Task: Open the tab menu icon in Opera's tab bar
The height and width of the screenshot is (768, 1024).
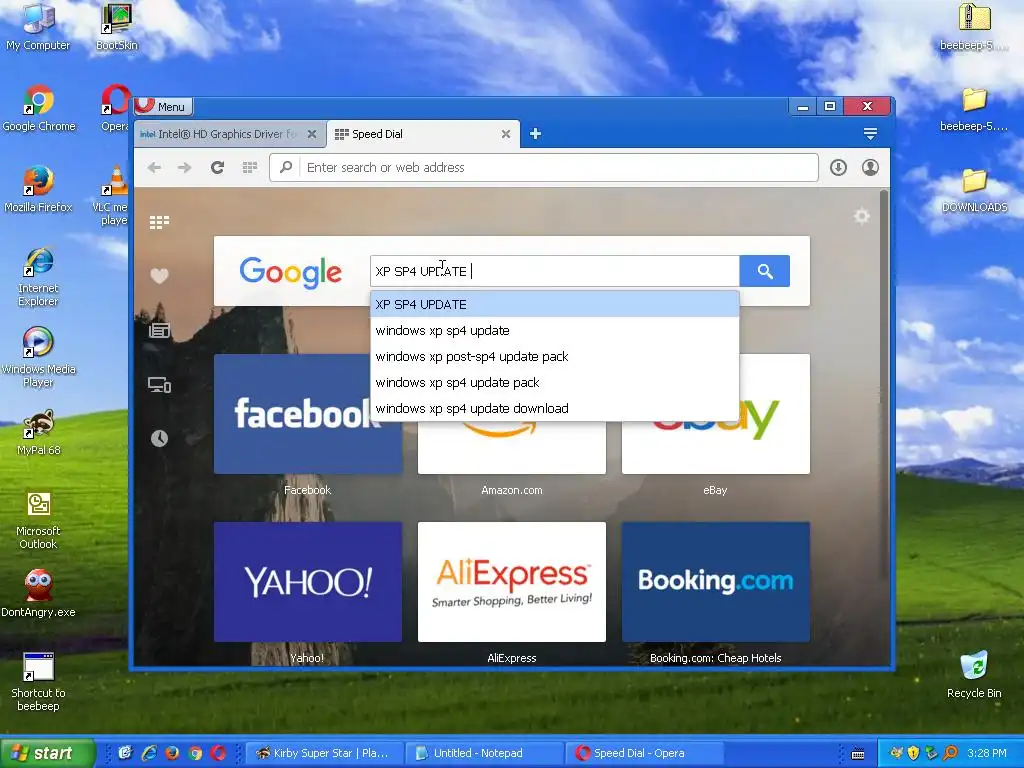Action: (x=870, y=134)
